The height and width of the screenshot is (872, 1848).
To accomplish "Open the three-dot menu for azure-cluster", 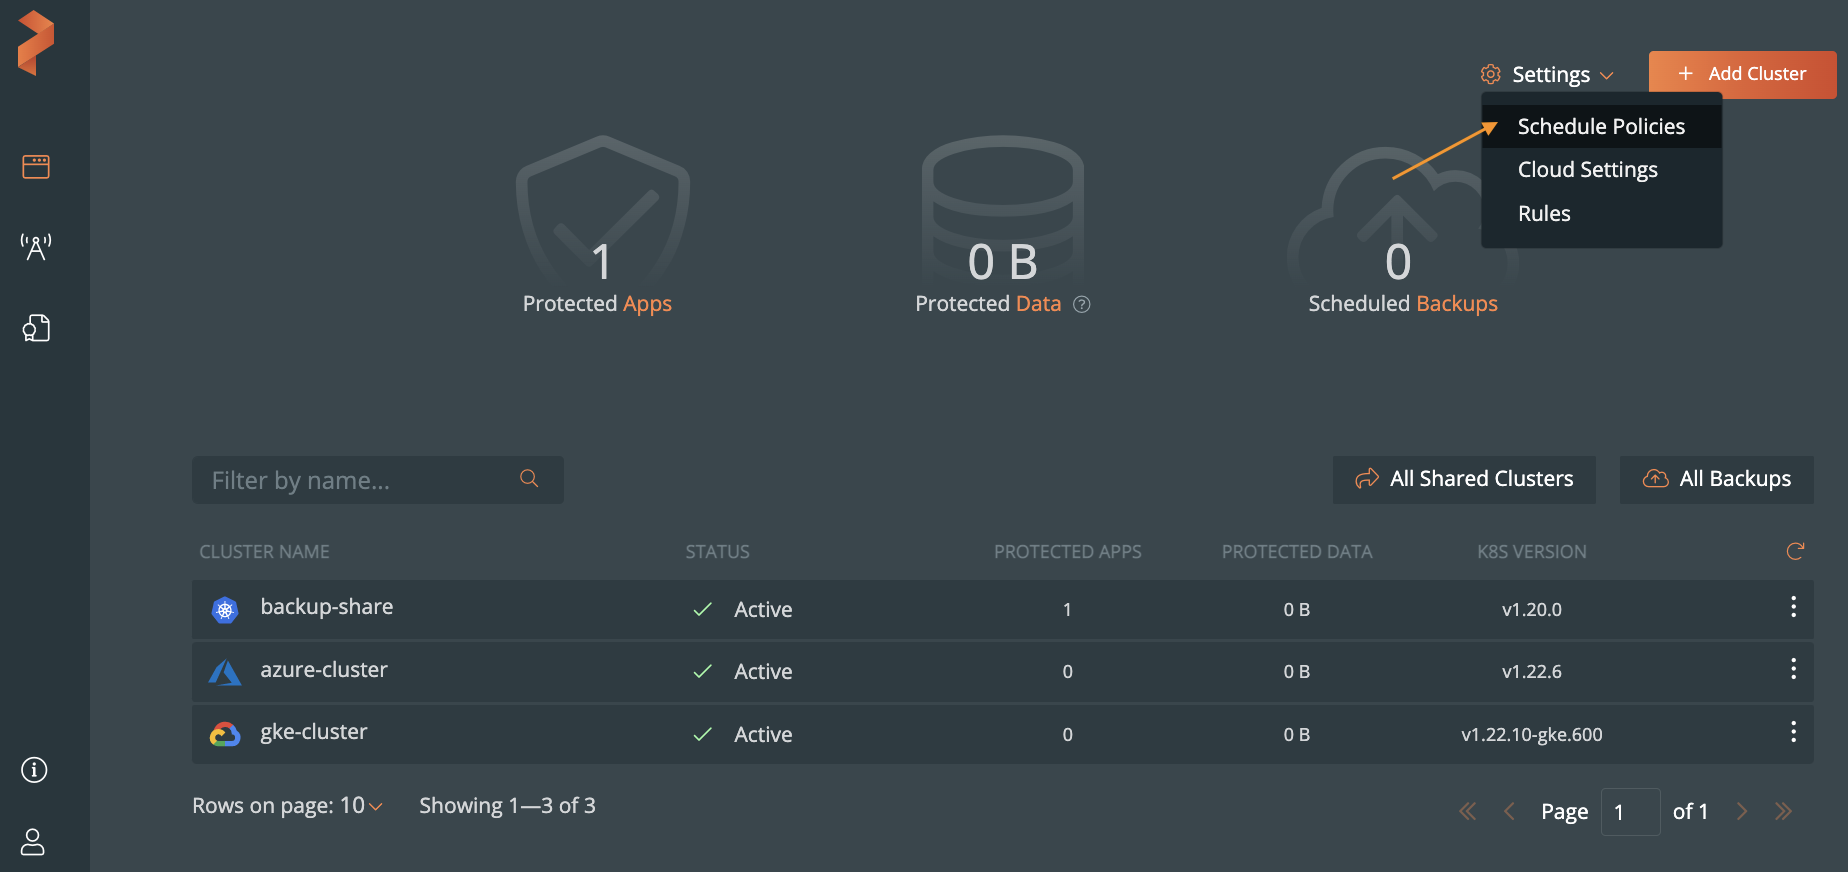I will coord(1793,669).
